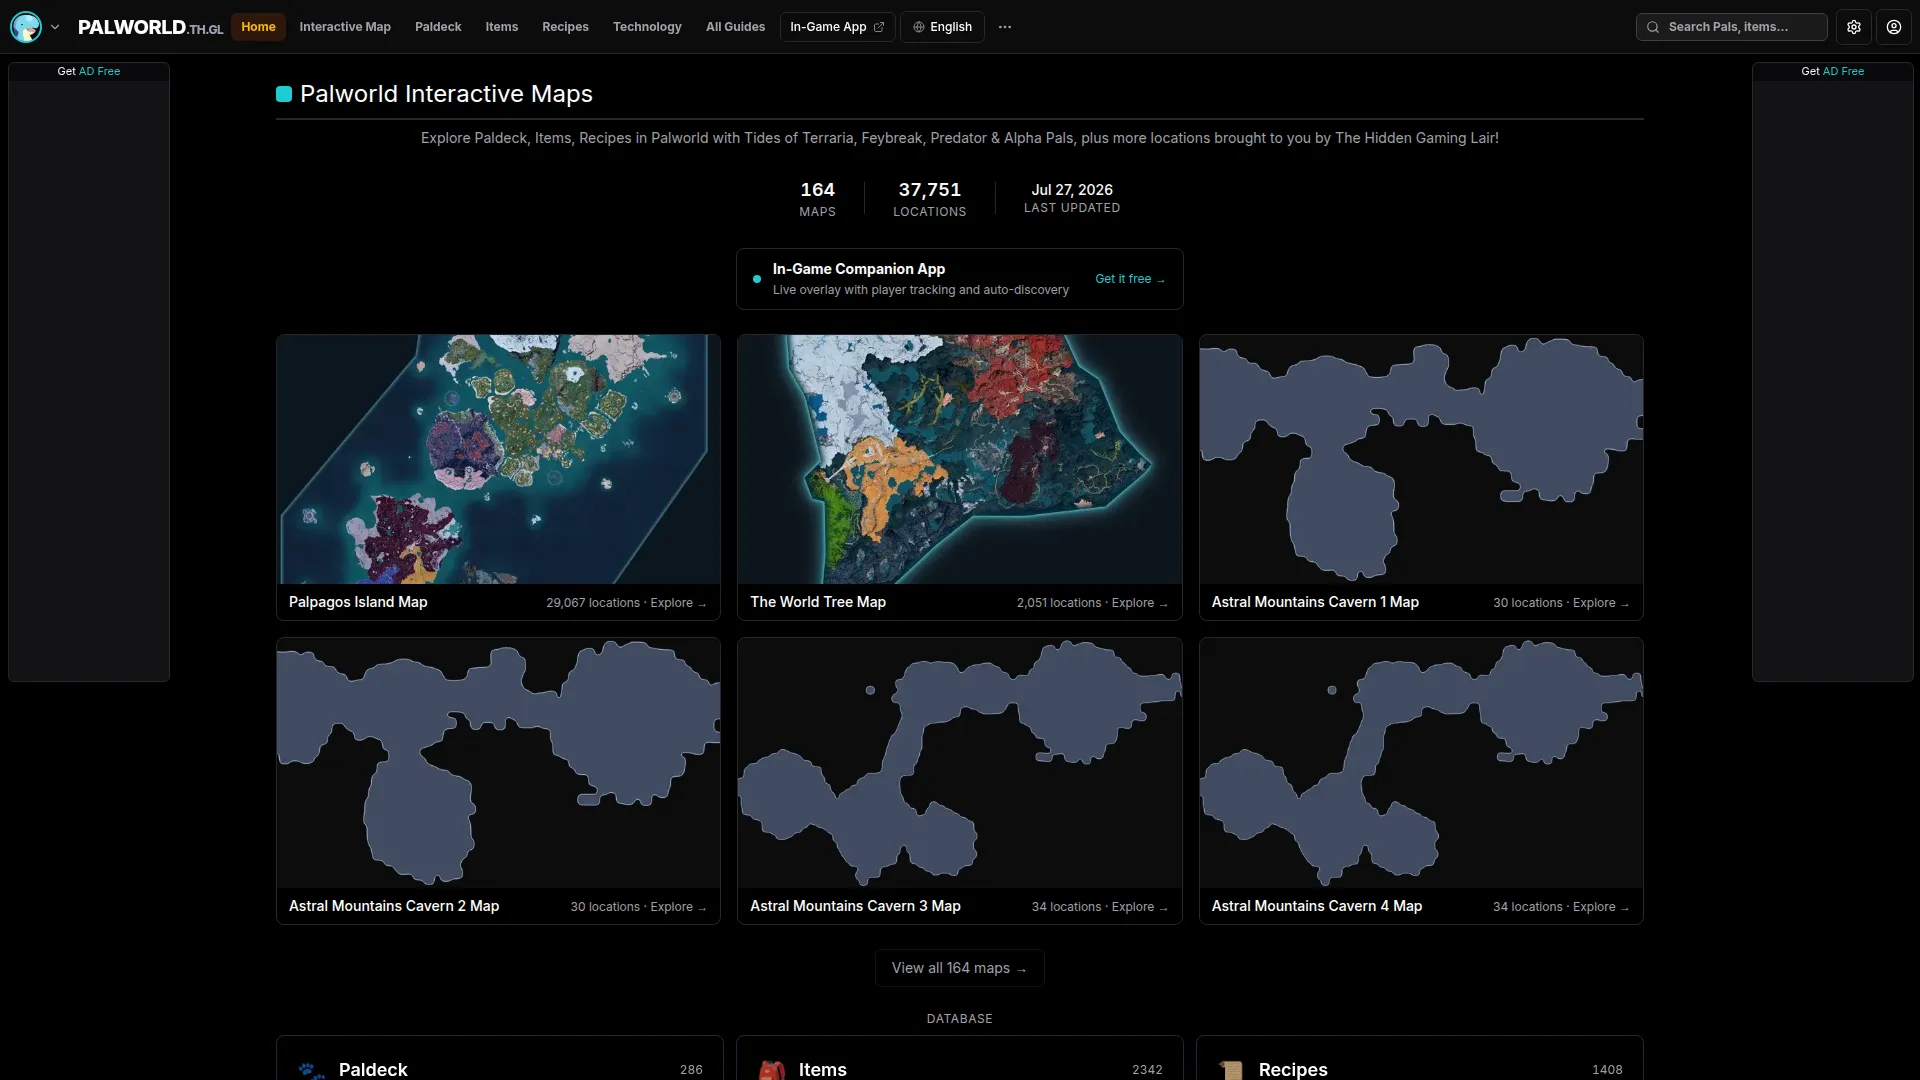This screenshot has width=1920, height=1080.
Task: Open Astral Mountains Cavern 1 map thumbnail
Action: tap(1421, 459)
